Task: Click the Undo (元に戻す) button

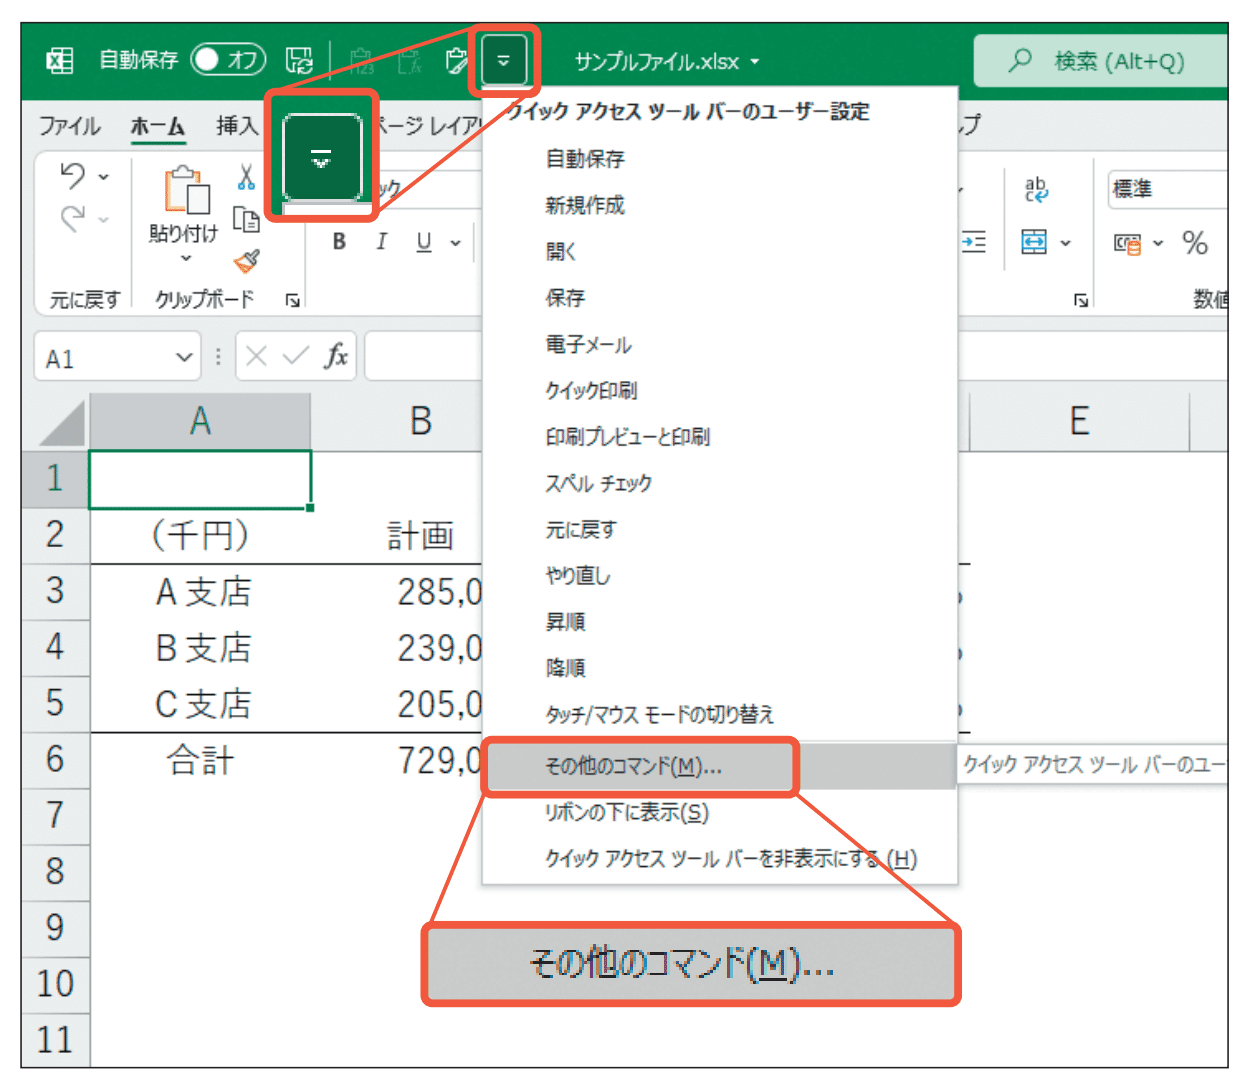Action: point(73,176)
